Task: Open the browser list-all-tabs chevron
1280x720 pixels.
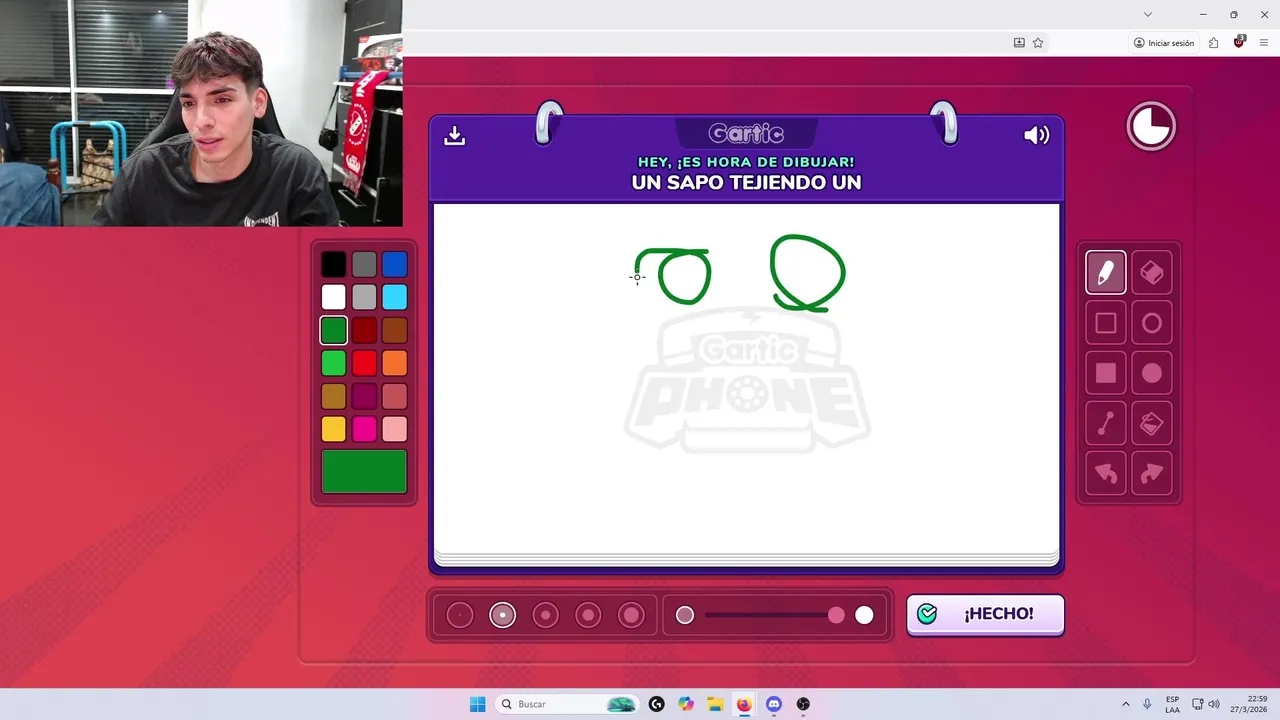Action: click(1148, 14)
